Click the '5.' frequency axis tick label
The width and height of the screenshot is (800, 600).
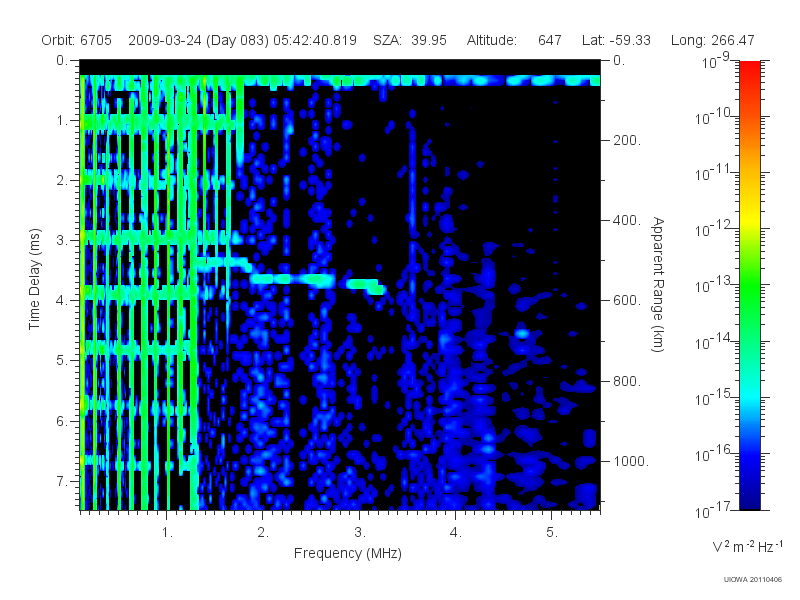552,533
